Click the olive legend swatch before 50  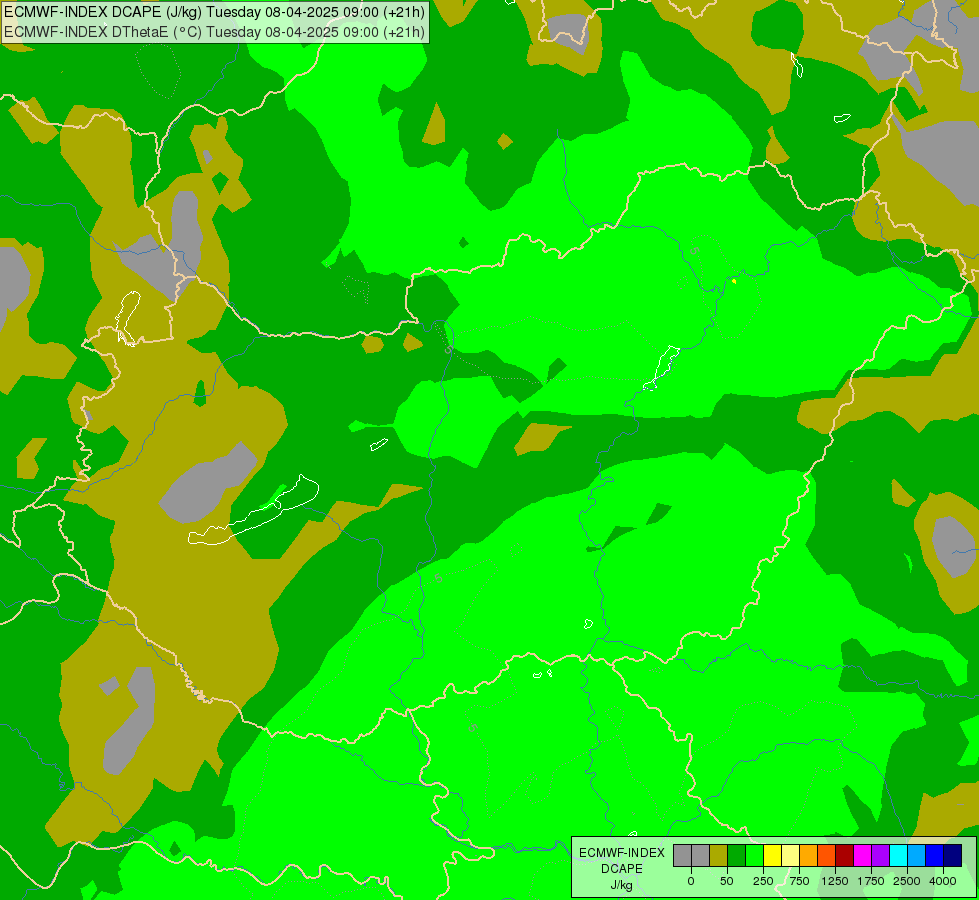[x=718, y=855]
